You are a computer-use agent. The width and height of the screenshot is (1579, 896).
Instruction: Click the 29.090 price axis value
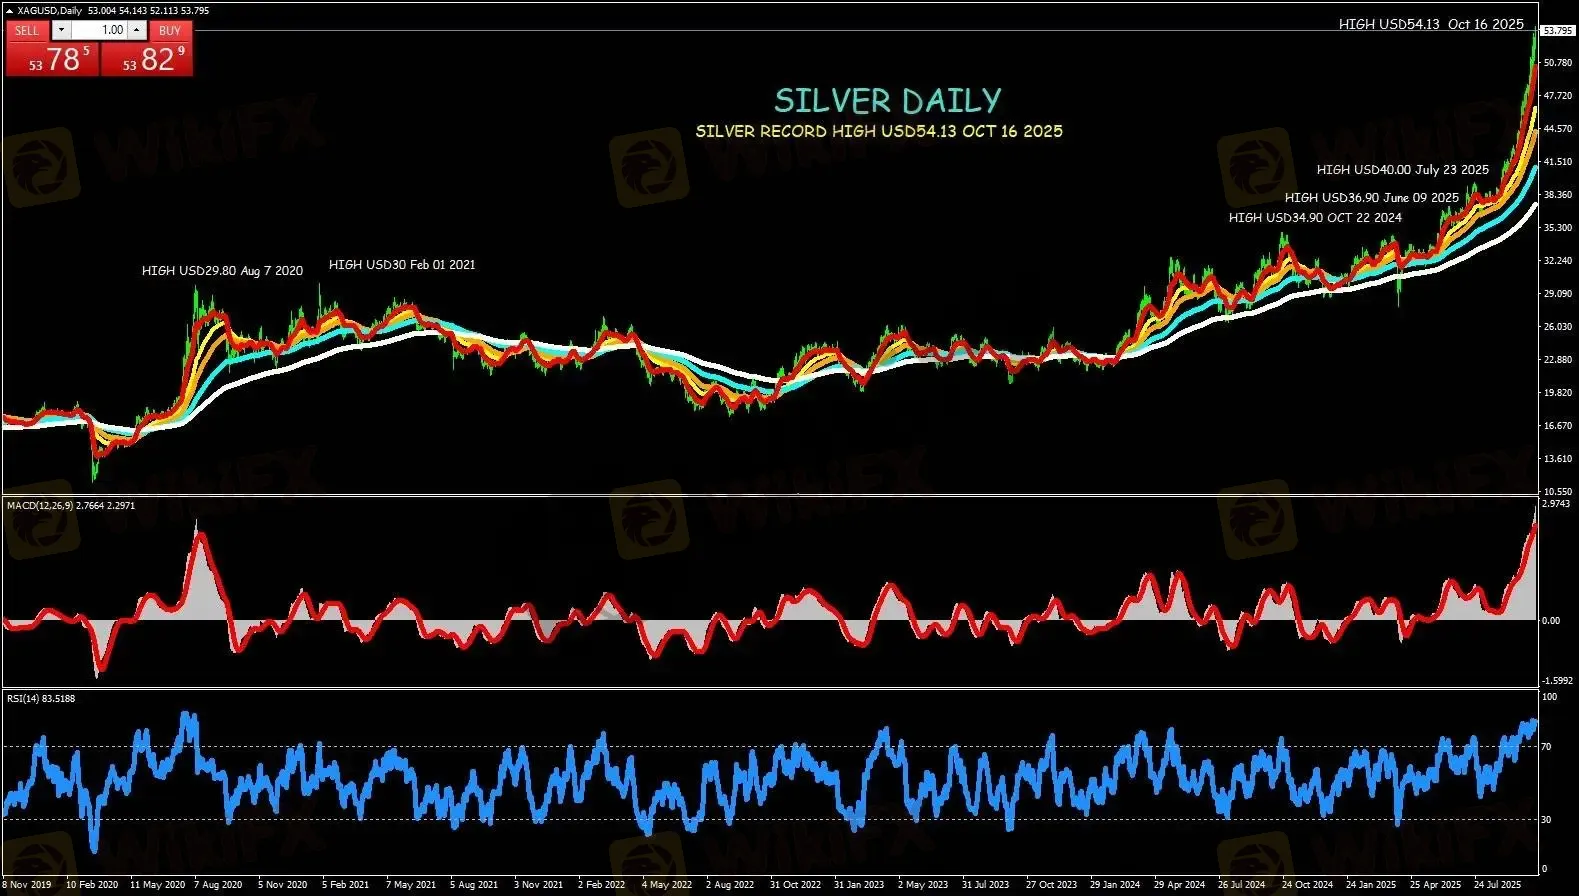[x=1557, y=294]
